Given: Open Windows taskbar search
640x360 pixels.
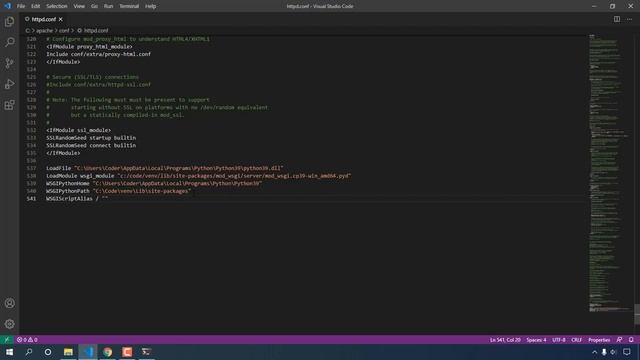Looking at the screenshot, I should pos(29,352).
